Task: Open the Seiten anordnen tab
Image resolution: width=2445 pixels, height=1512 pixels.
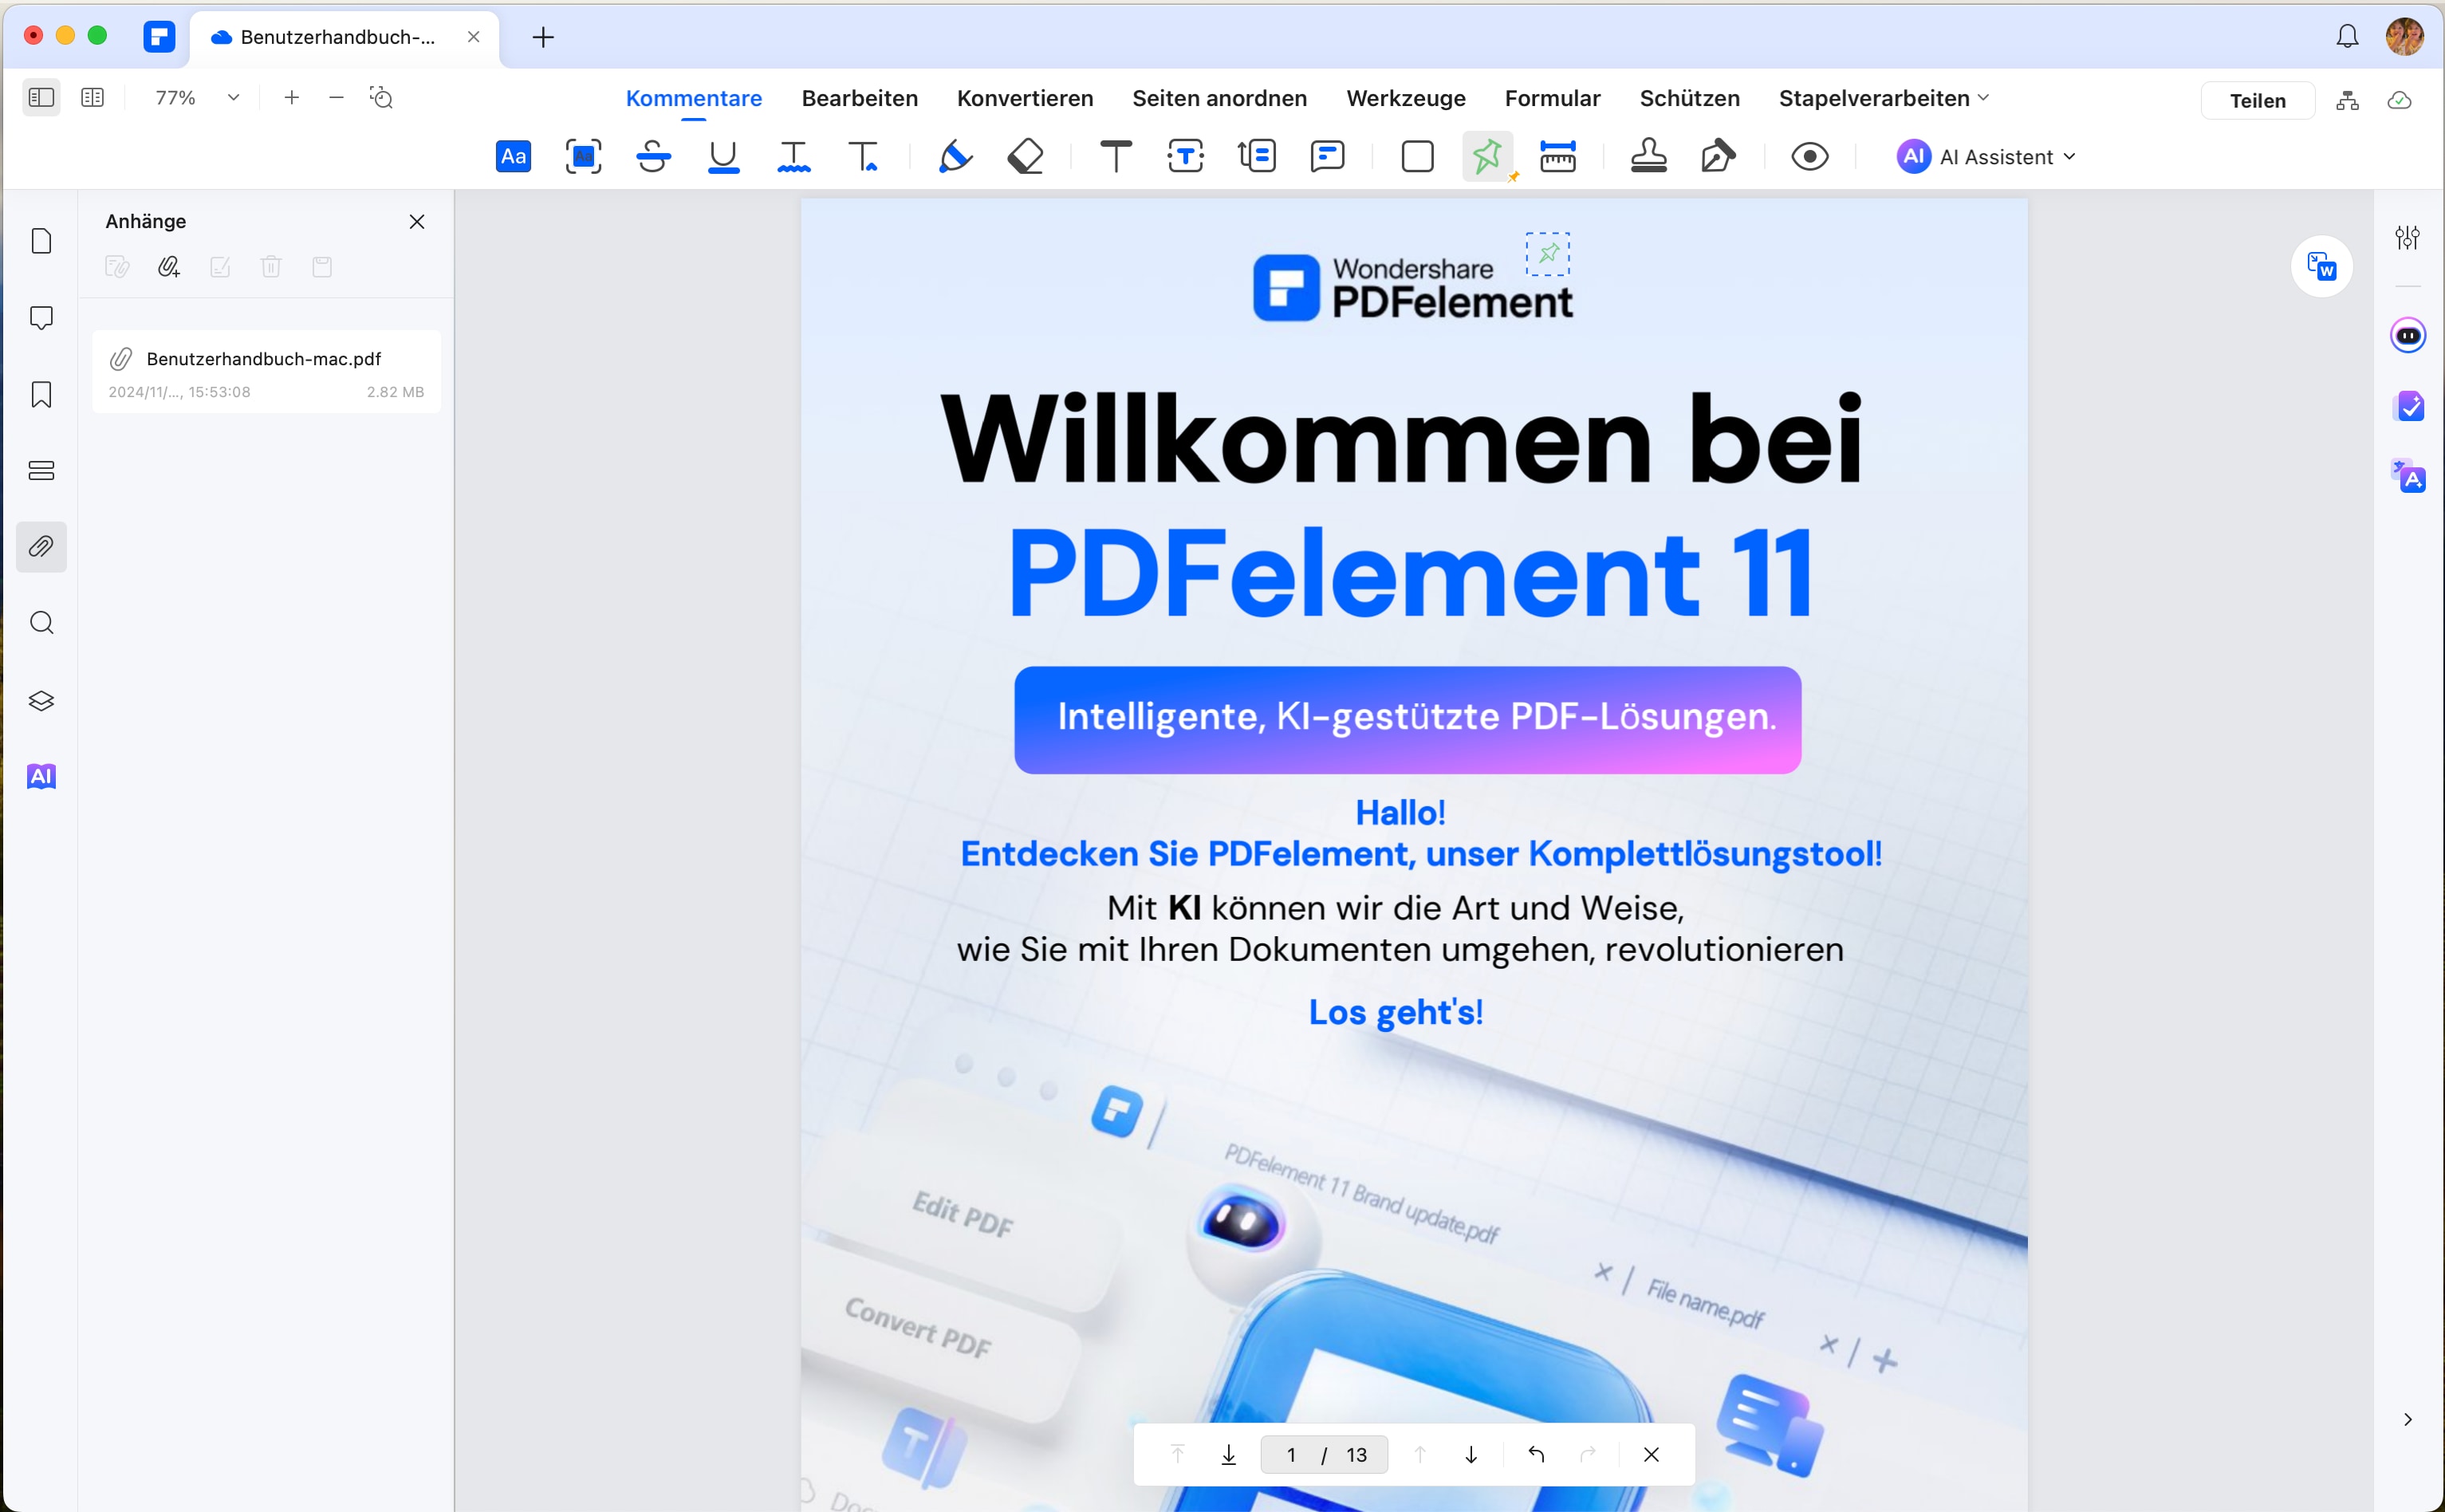Action: [x=1219, y=98]
